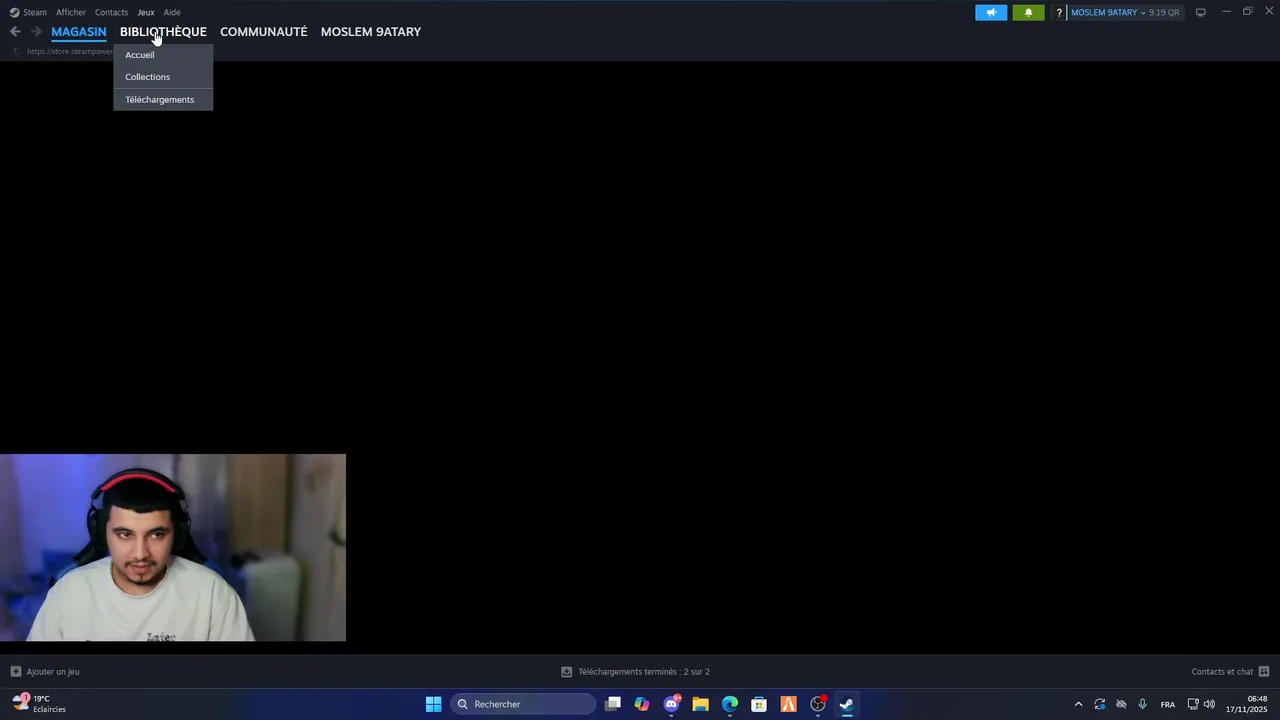Open the Afficher menu
This screenshot has height=720, width=1280.
[71, 12]
